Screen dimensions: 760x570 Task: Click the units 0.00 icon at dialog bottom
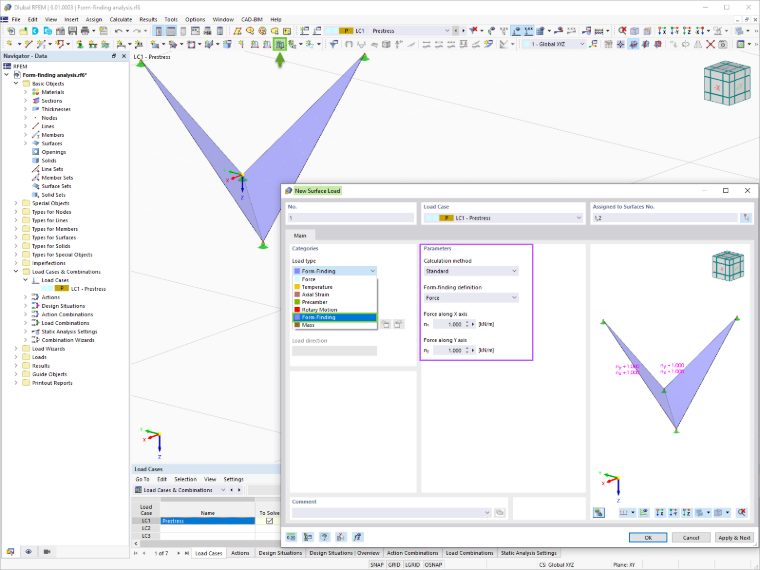291,537
